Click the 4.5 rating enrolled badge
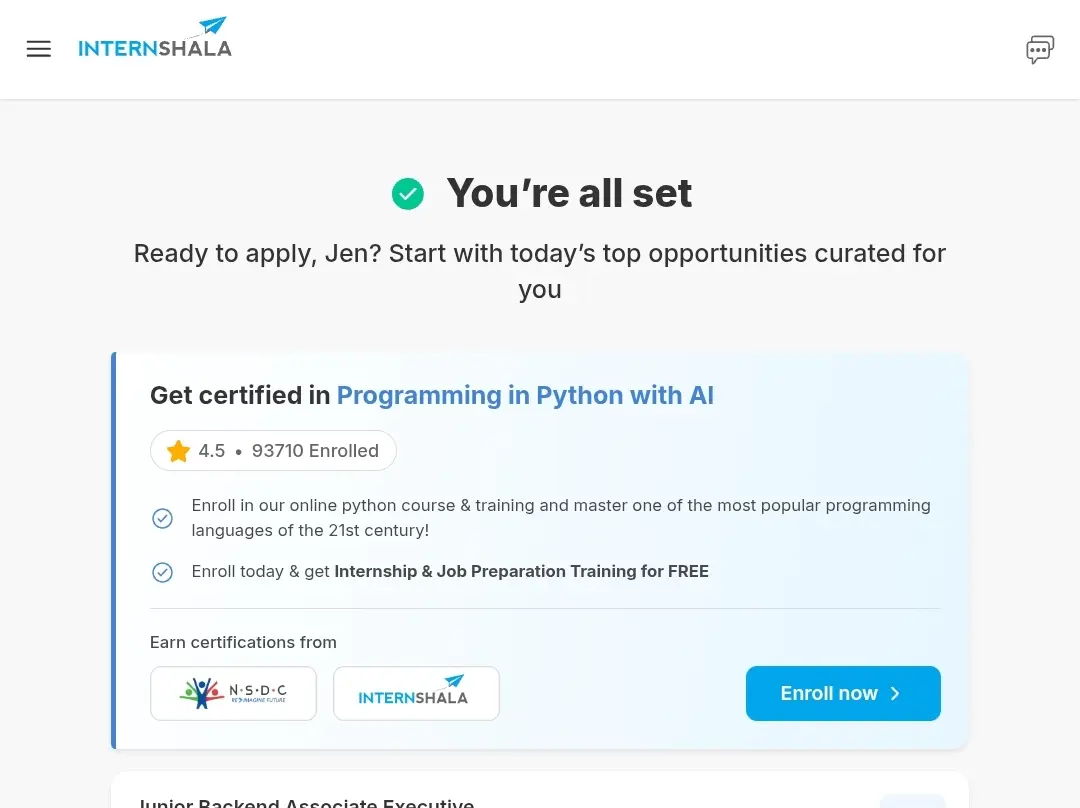Viewport: 1080px width, 808px height. tap(273, 450)
